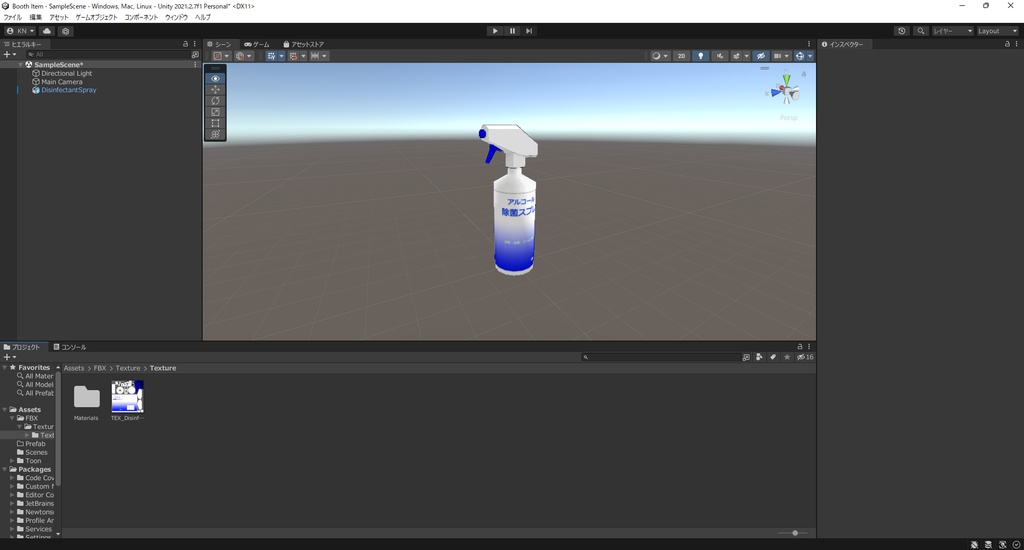The width and height of the screenshot is (1024, 550).
Task: Open the Layout dropdown
Action: (x=997, y=31)
